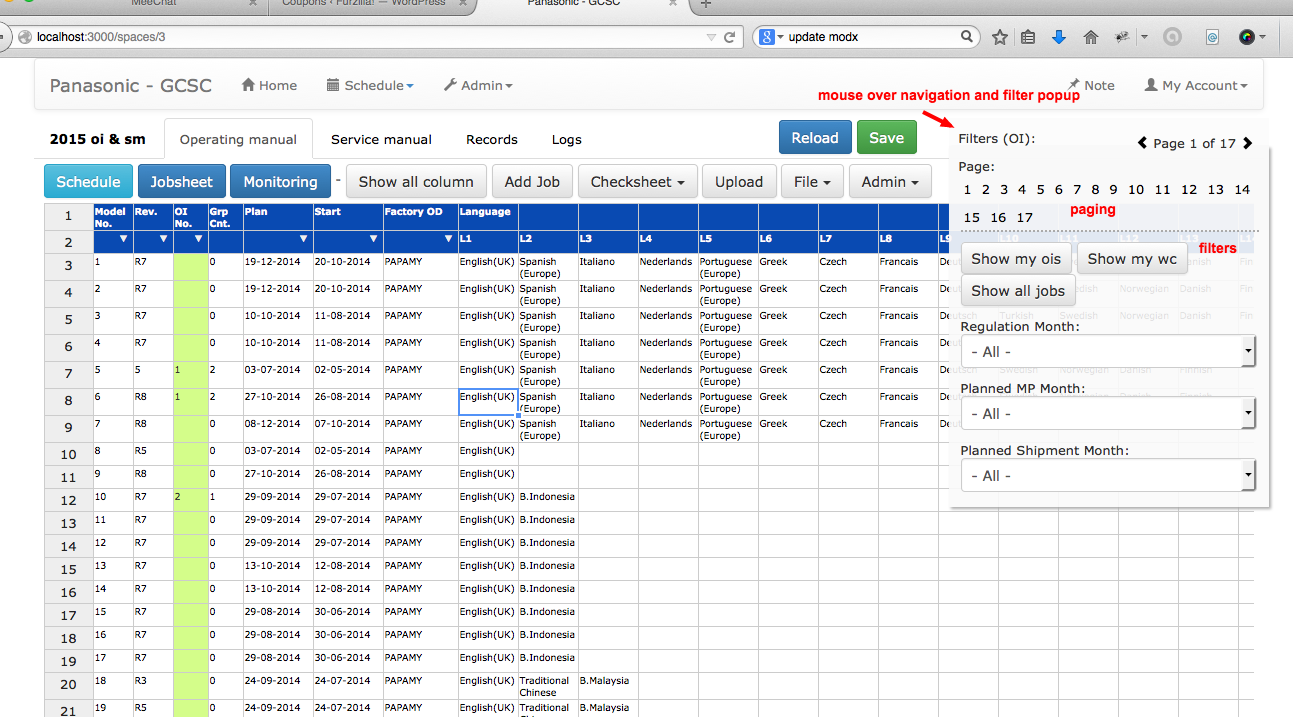Switch to the Service manual tab
The width and height of the screenshot is (1293, 717).
tap(381, 140)
